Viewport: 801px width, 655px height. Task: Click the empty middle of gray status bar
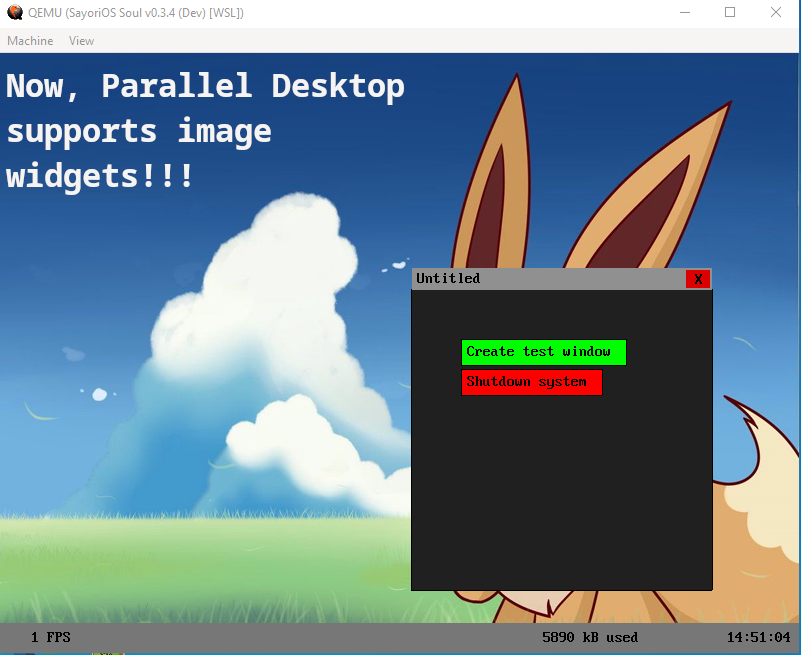[307, 637]
